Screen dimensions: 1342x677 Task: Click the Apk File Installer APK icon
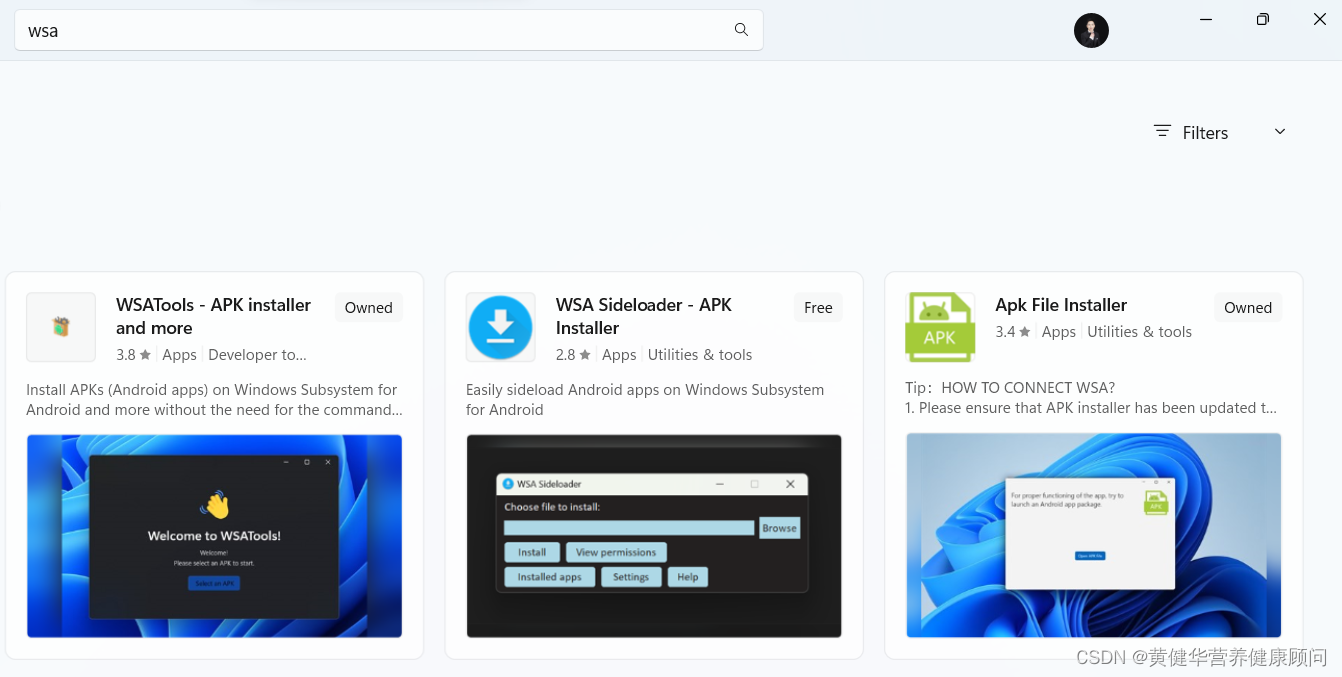point(940,327)
